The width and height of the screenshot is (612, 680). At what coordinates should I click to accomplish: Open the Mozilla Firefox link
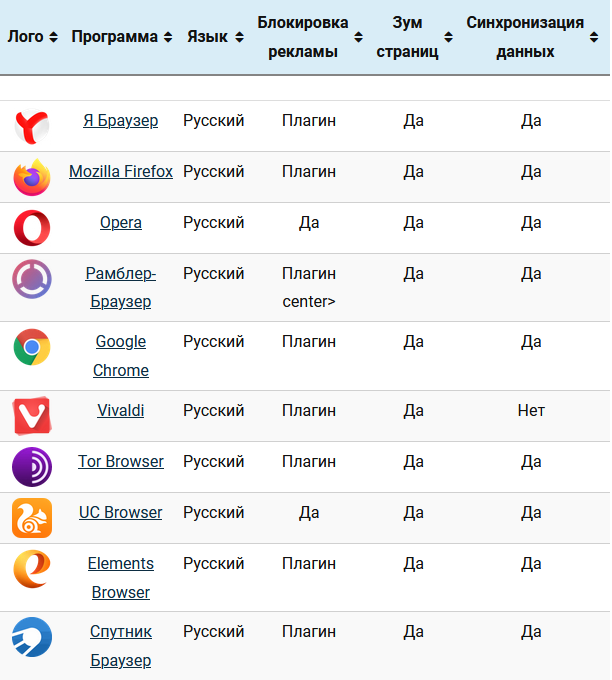pos(121,172)
